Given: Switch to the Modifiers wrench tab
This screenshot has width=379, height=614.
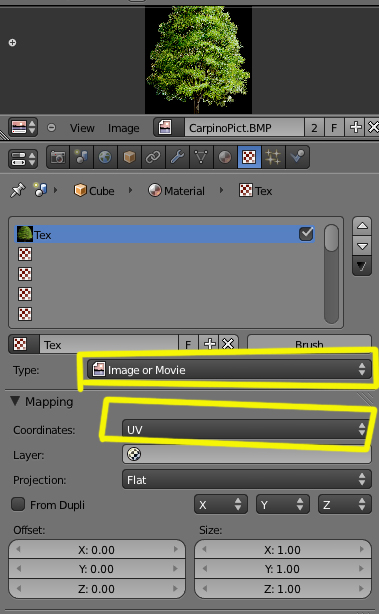Looking at the screenshot, I should click(x=177, y=157).
